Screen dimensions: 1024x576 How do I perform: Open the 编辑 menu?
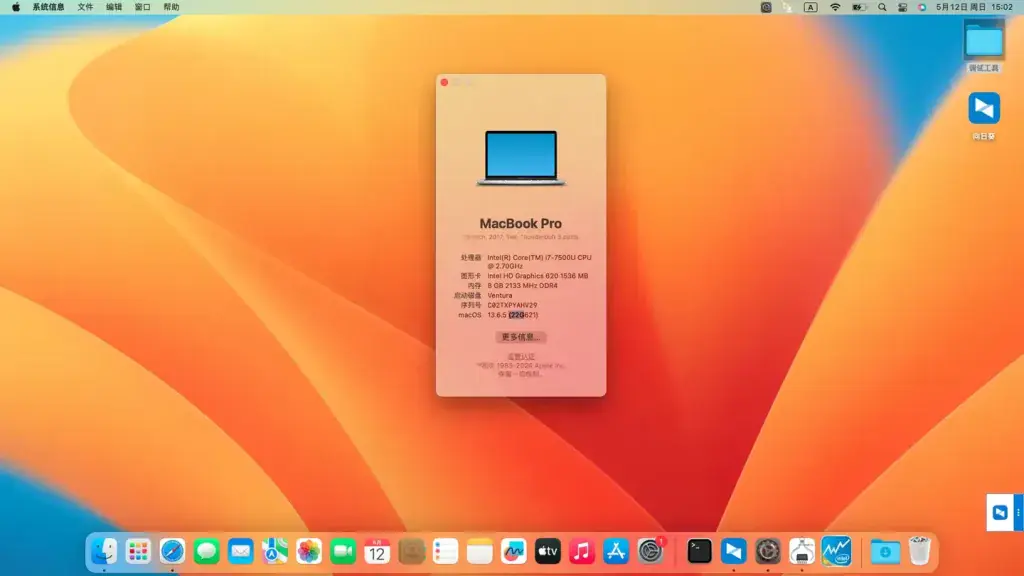(x=114, y=7)
